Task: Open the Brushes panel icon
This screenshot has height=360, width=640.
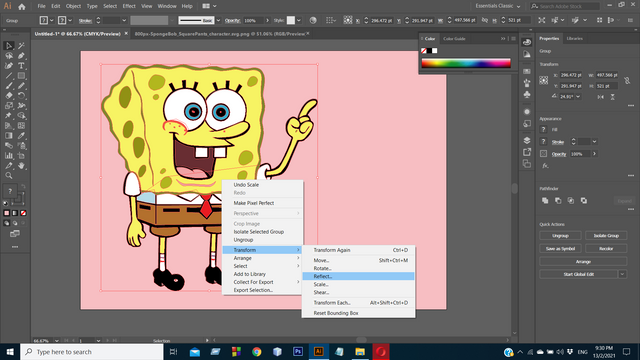Action: point(527,83)
